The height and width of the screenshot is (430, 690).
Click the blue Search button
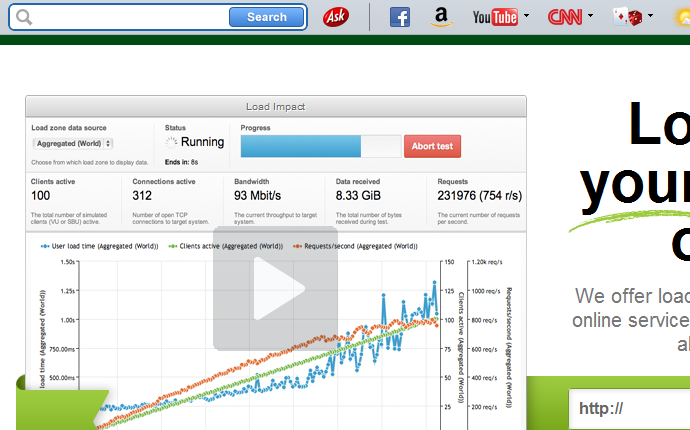[267, 17]
